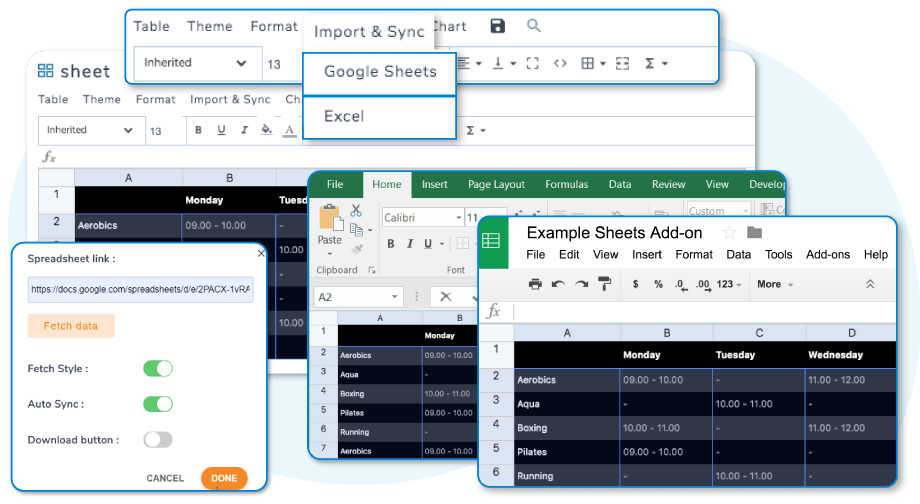
Task: Click the Underline icon in sheet window toolbar
Action: [x=221, y=130]
